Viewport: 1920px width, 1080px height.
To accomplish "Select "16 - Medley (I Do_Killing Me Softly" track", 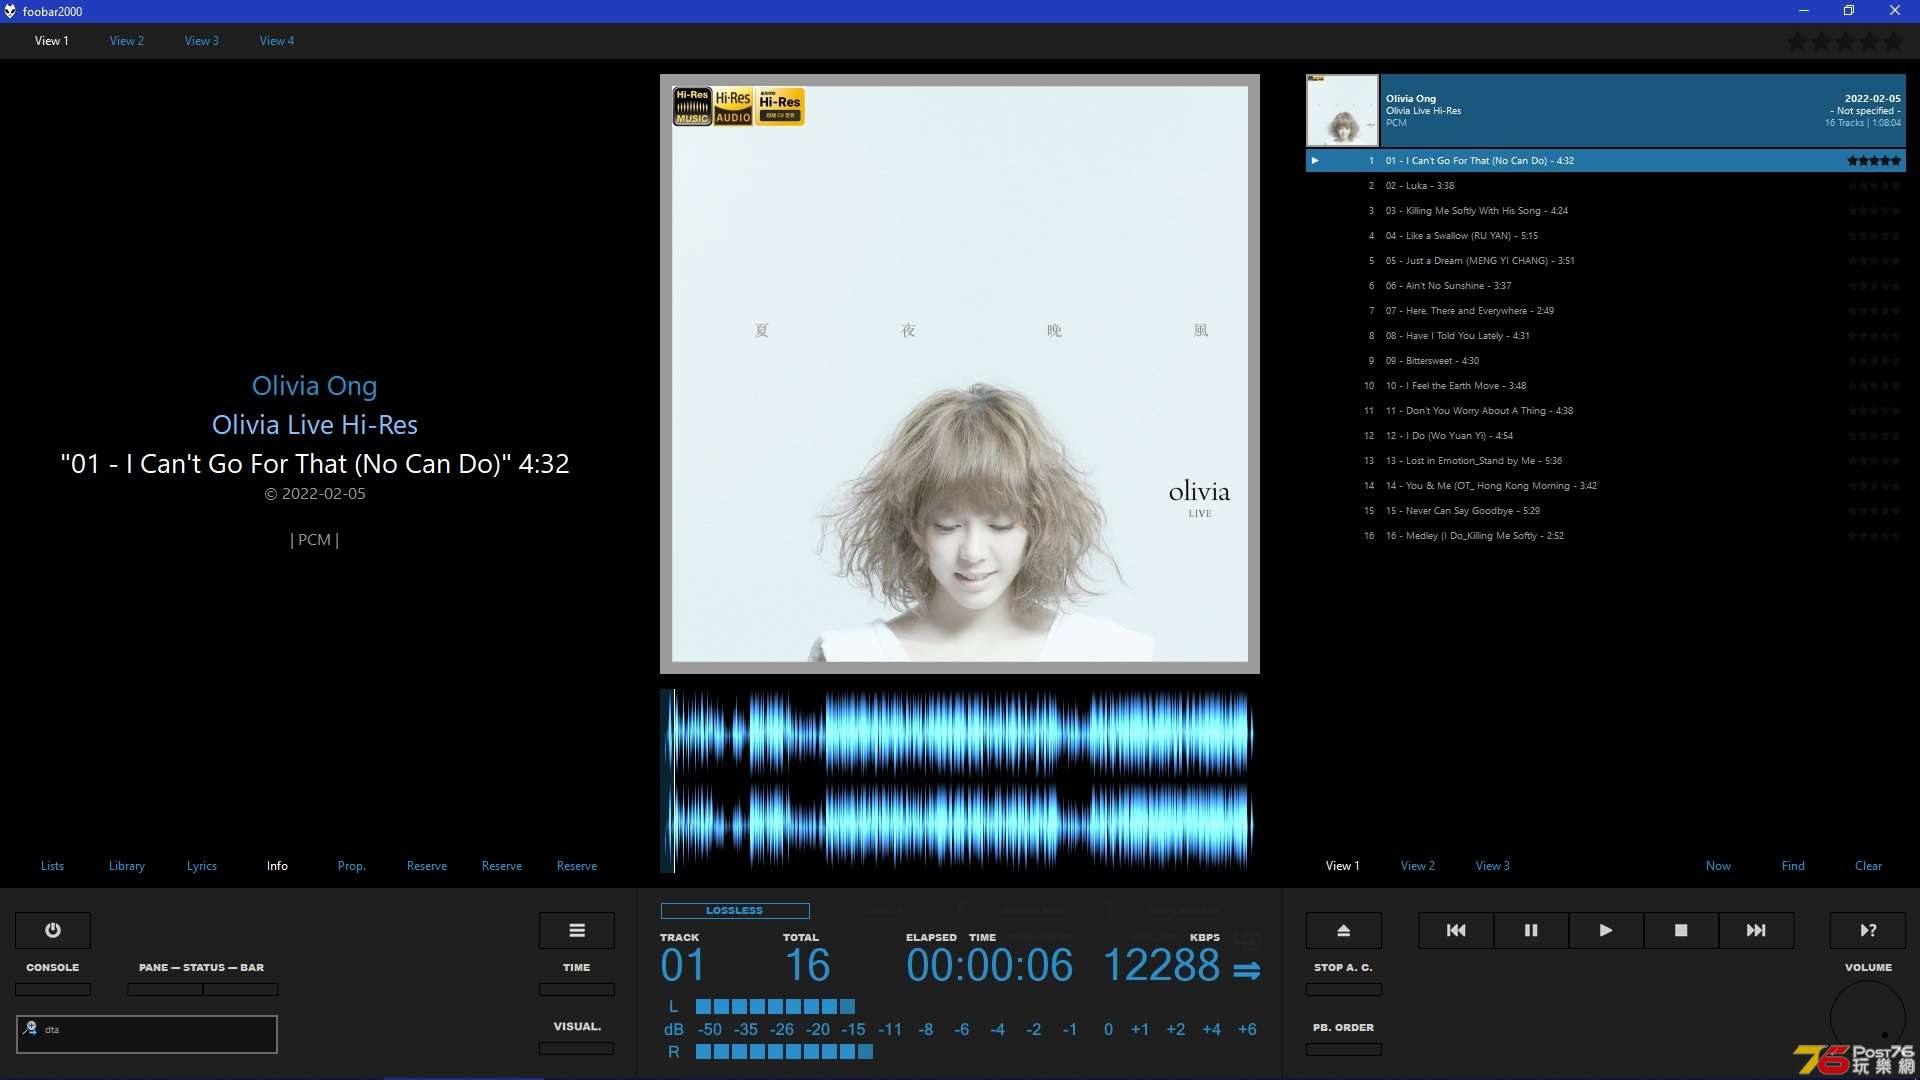I will tap(1606, 536).
